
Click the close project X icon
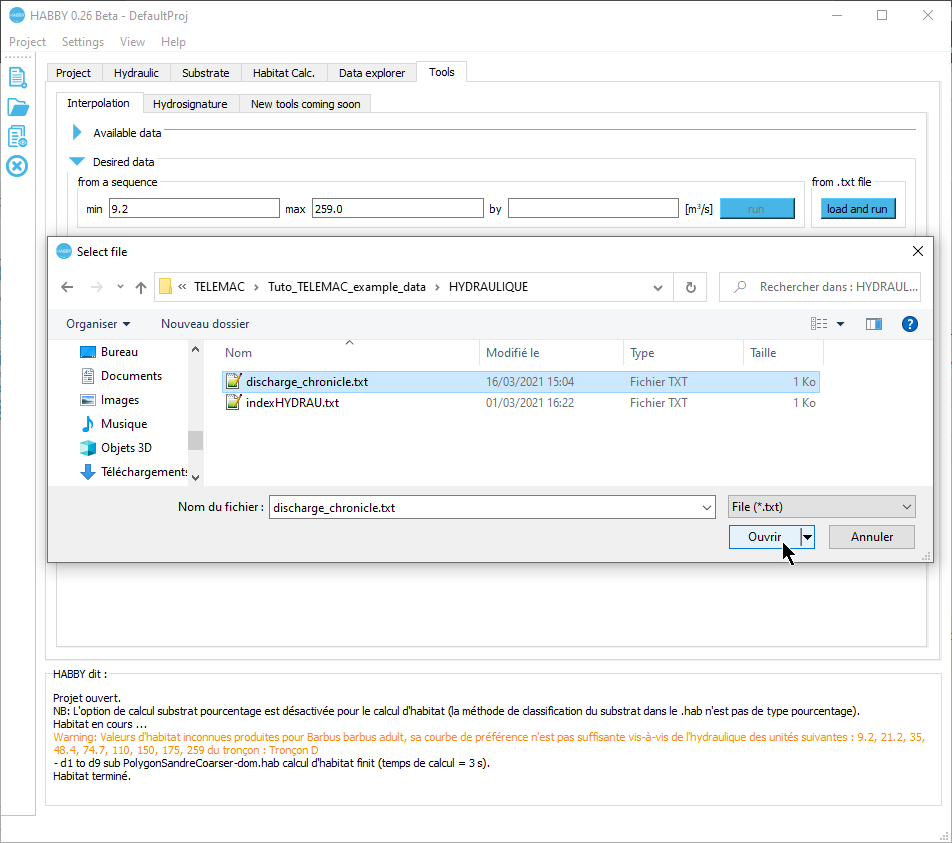(x=17, y=166)
